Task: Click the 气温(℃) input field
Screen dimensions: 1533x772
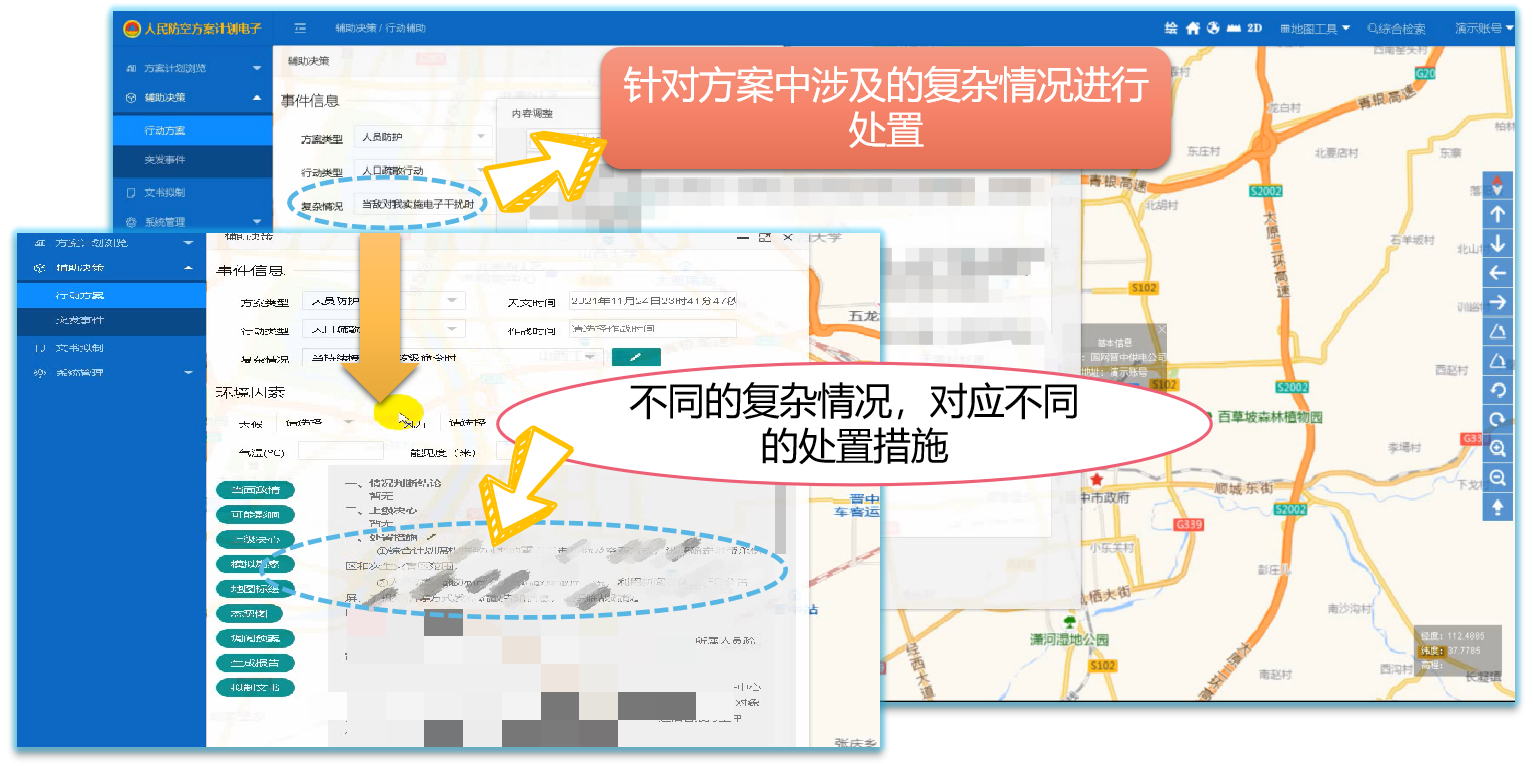Action: coord(340,451)
